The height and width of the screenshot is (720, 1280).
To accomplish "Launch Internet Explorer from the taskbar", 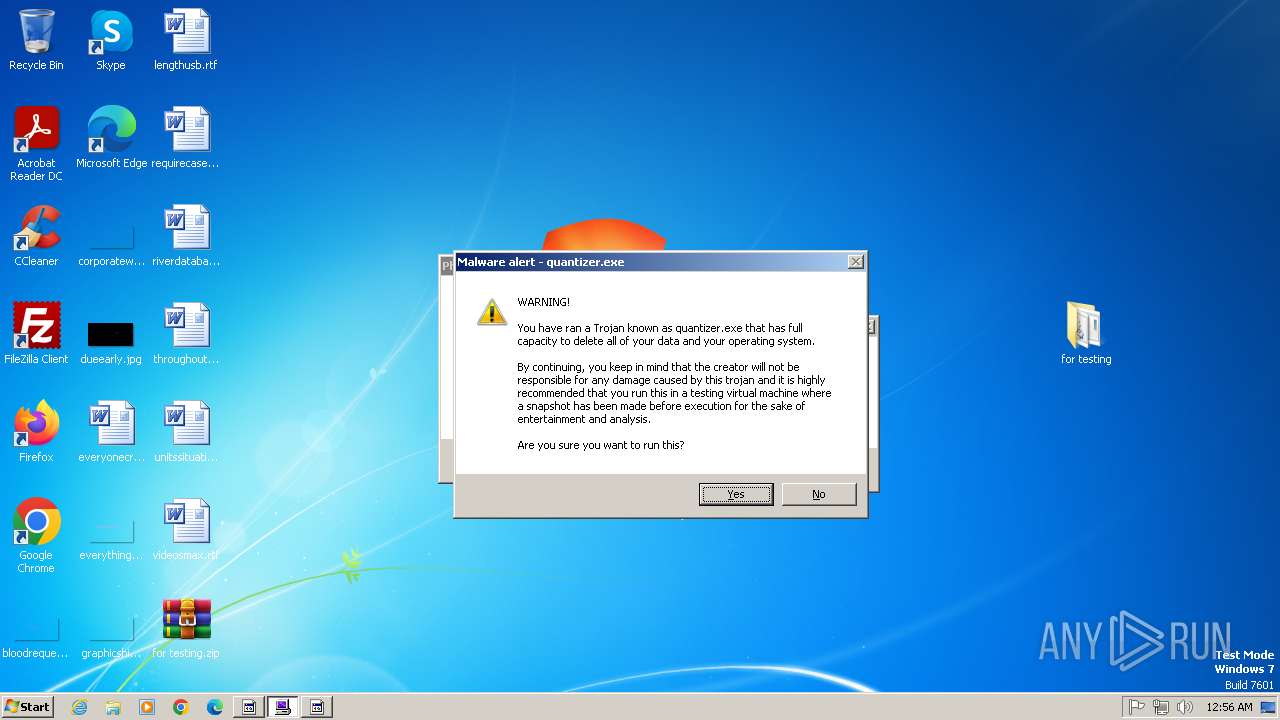I will pos(79,707).
